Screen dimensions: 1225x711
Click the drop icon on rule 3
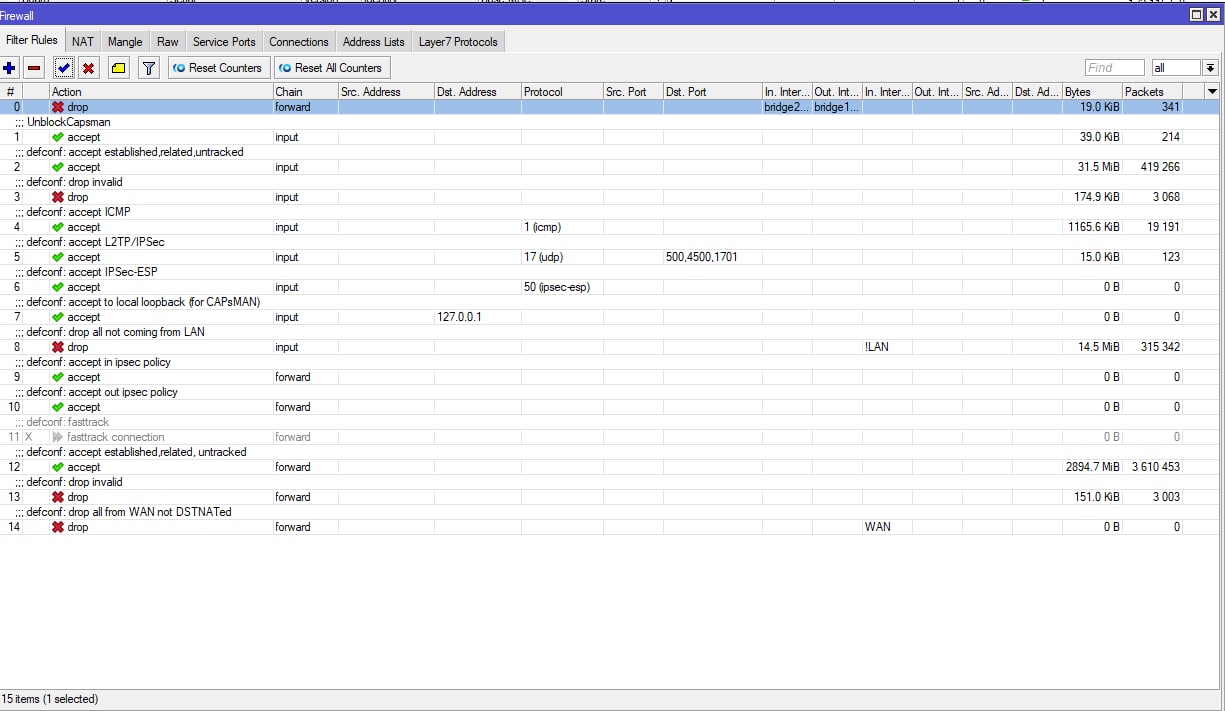[x=58, y=197]
